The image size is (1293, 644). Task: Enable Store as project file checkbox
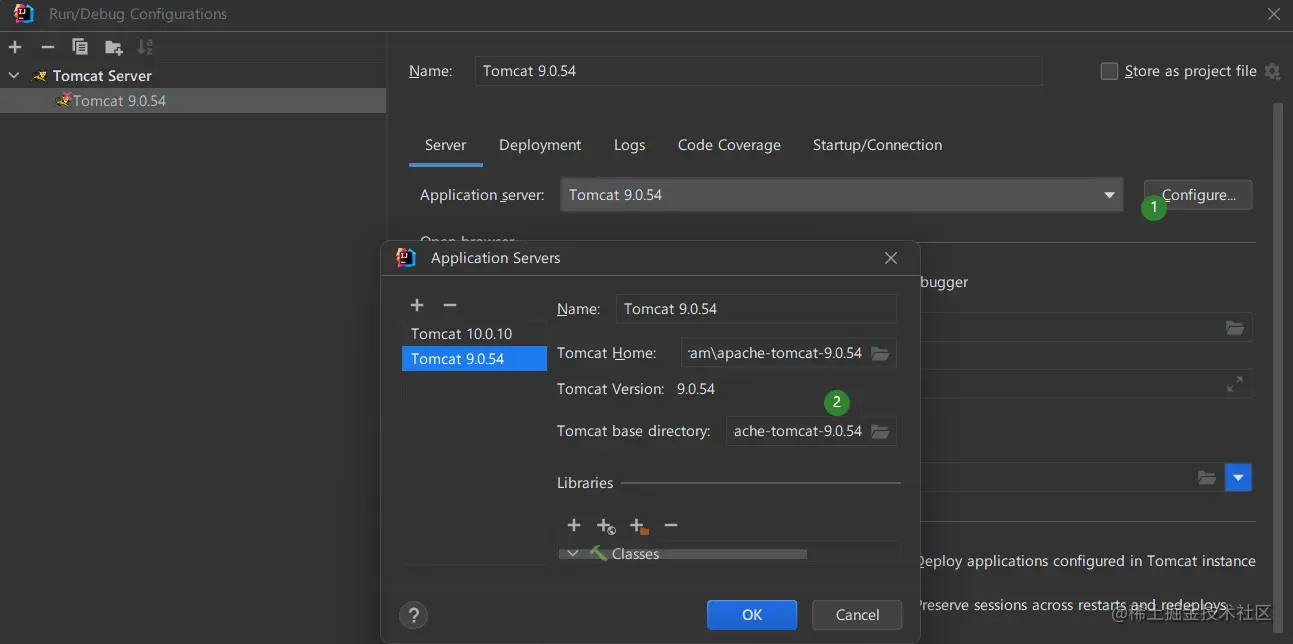(1109, 71)
